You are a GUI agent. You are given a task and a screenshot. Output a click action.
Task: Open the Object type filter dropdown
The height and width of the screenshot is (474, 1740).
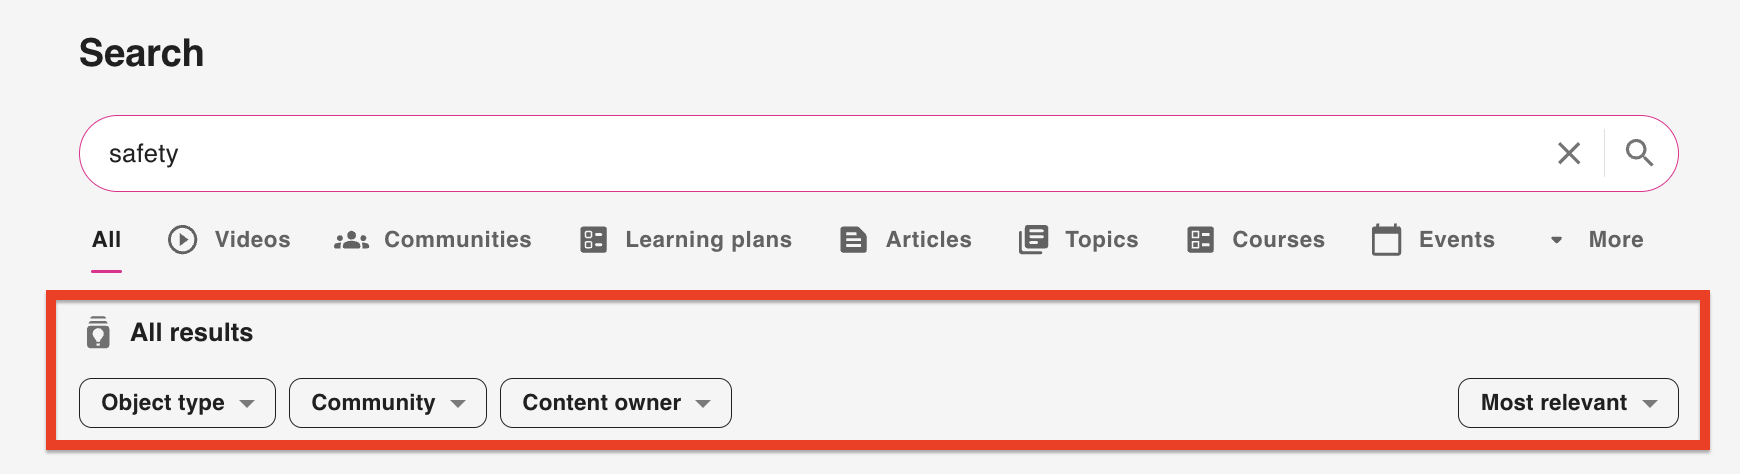[177, 403]
